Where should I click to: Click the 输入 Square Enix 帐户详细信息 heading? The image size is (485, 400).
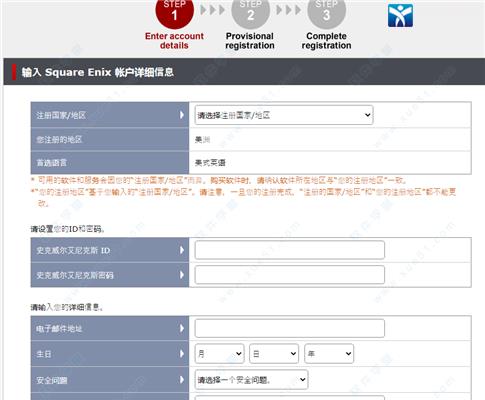point(98,72)
